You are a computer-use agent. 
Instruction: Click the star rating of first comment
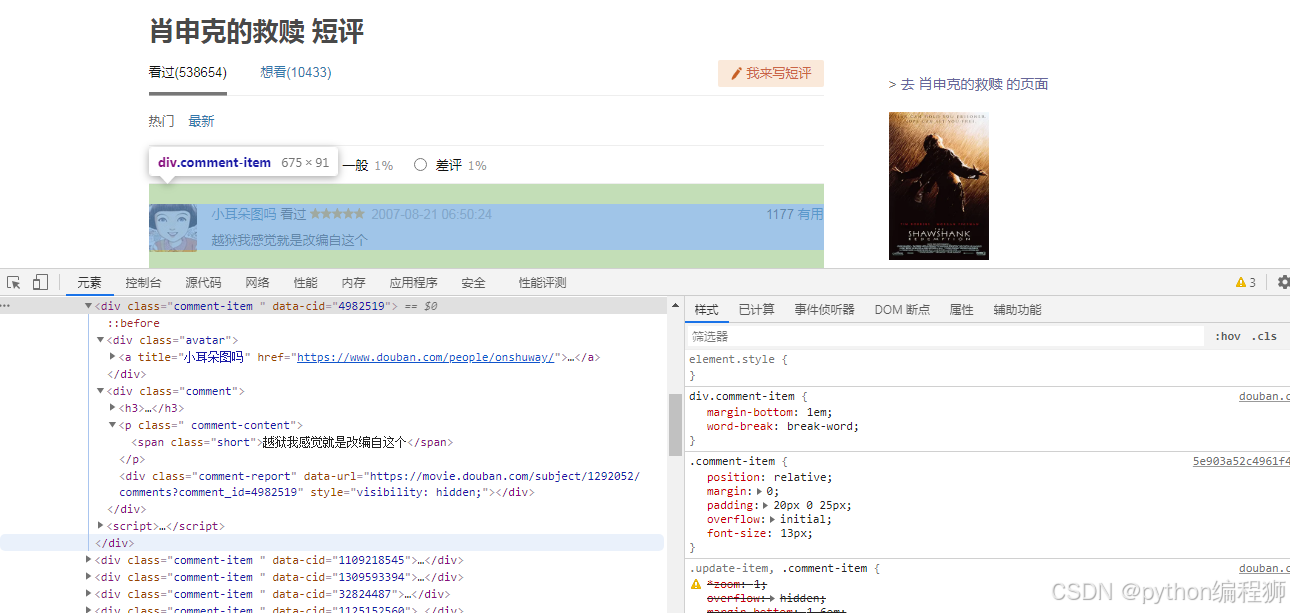[x=337, y=214]
